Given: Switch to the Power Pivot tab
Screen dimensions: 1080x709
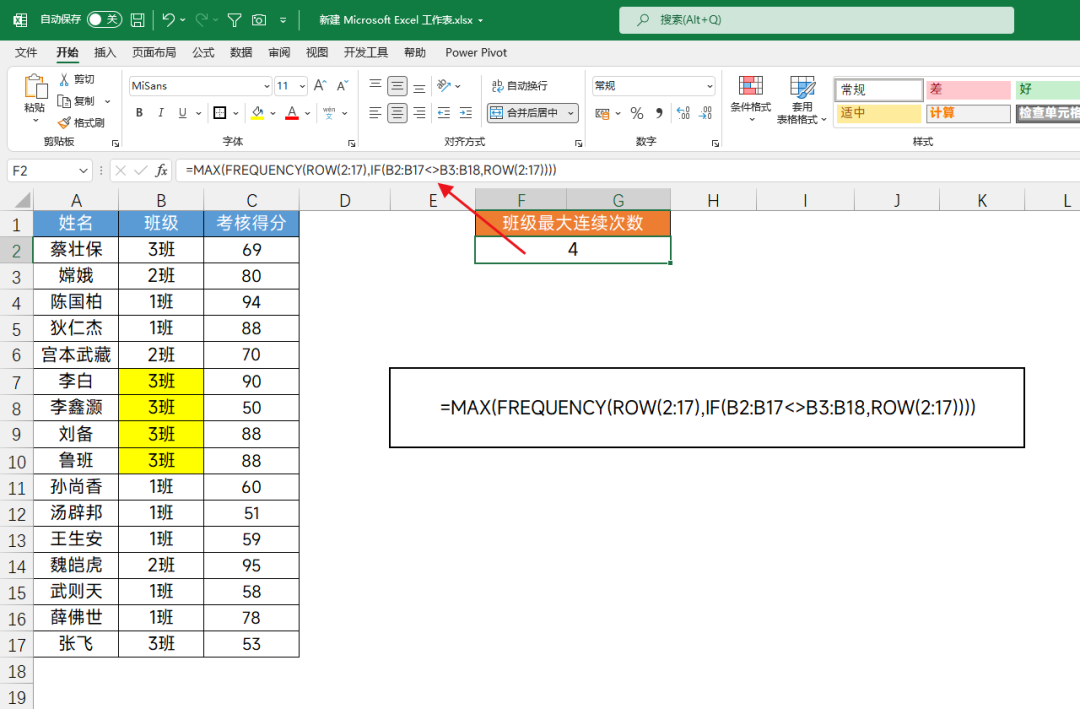Looking at the screenshot, I should coord(476,53).
